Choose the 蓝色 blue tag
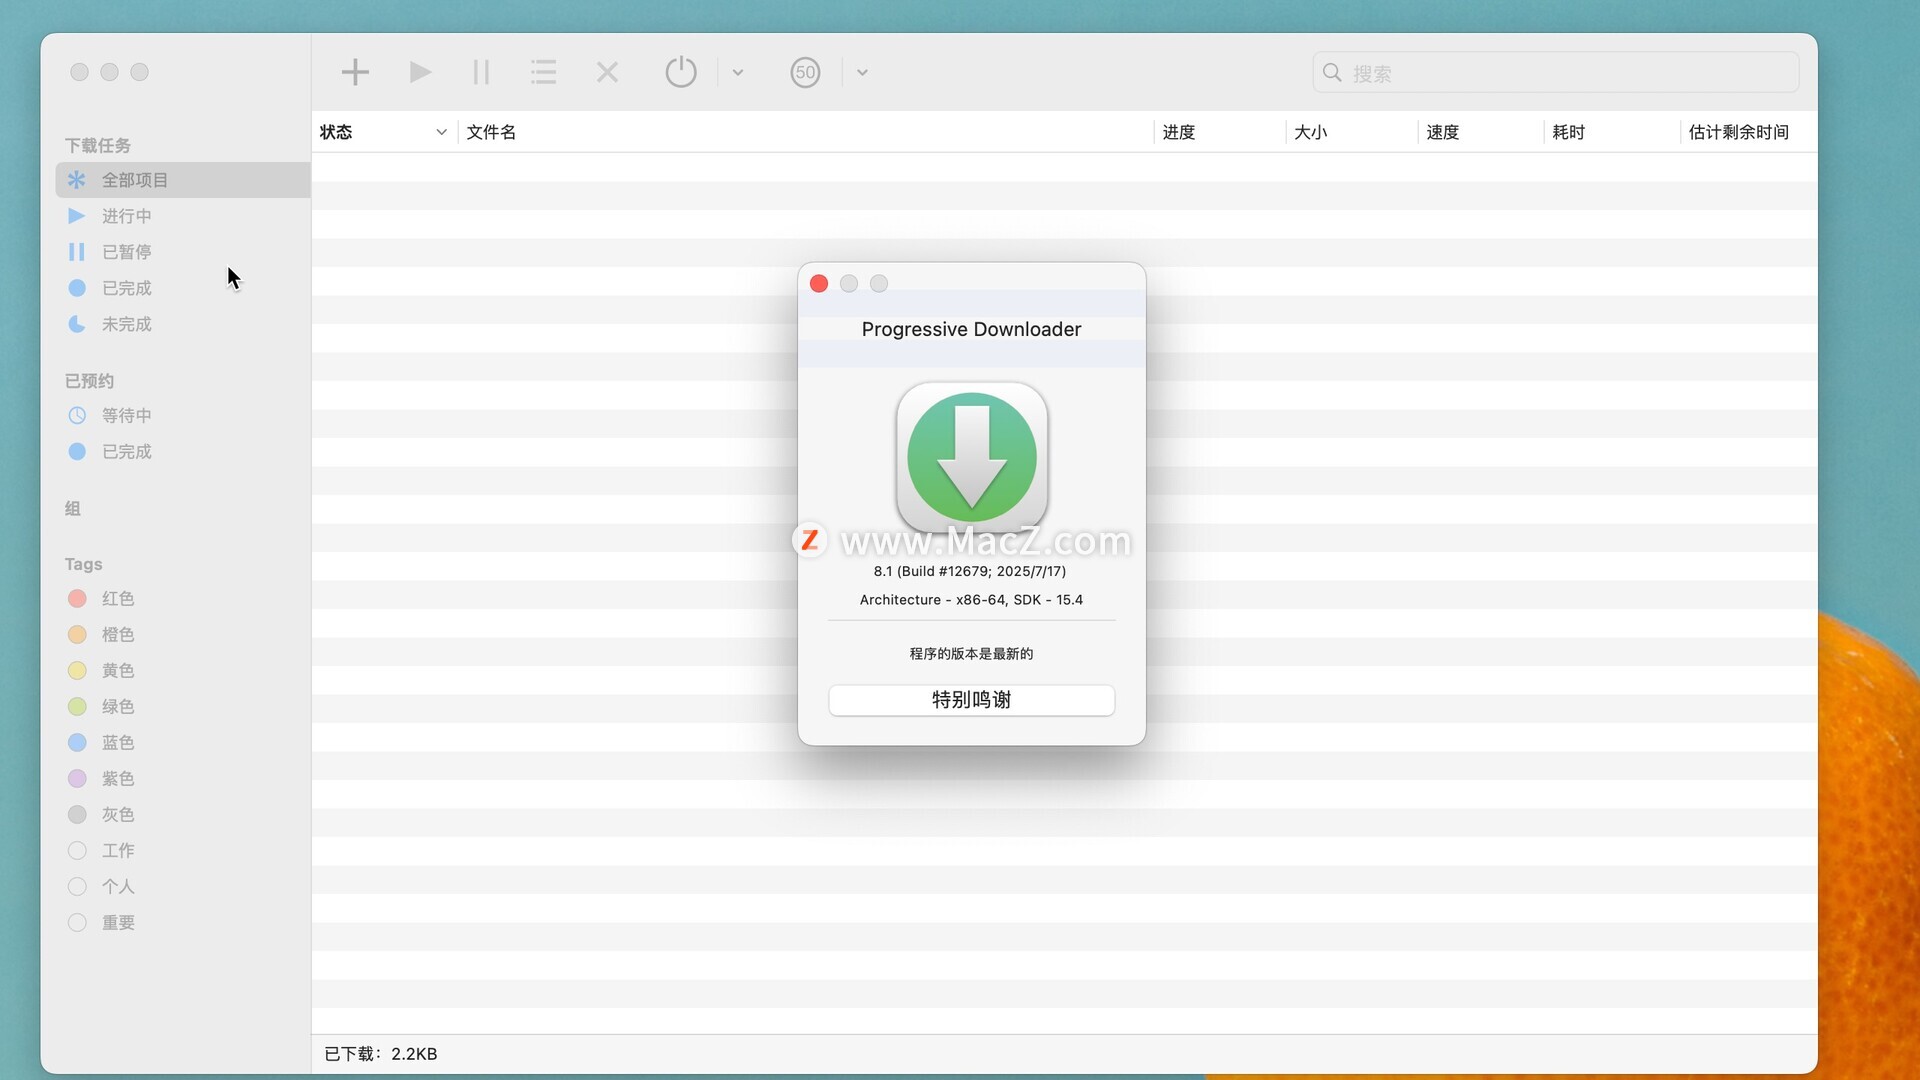 [x=183, y=742]
